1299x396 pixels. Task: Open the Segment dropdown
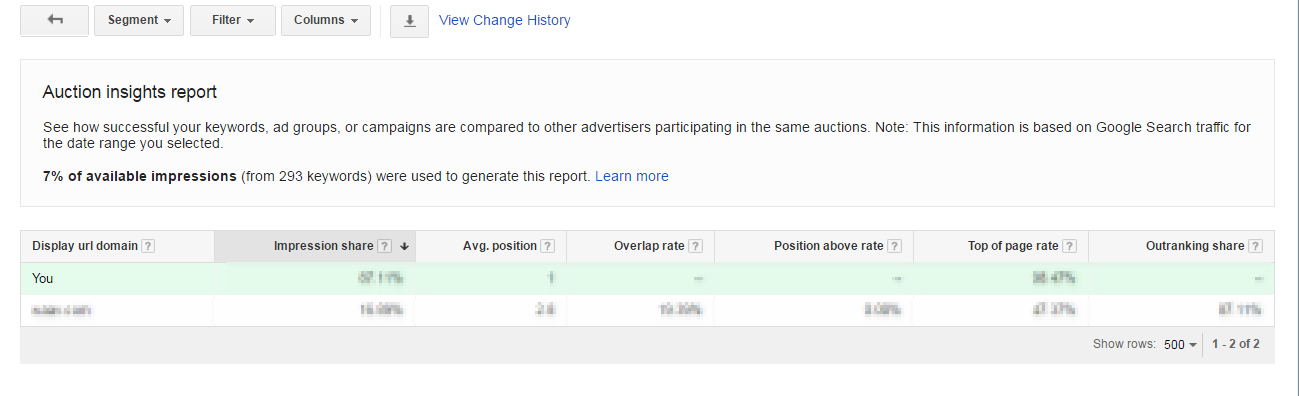(139, 20)
